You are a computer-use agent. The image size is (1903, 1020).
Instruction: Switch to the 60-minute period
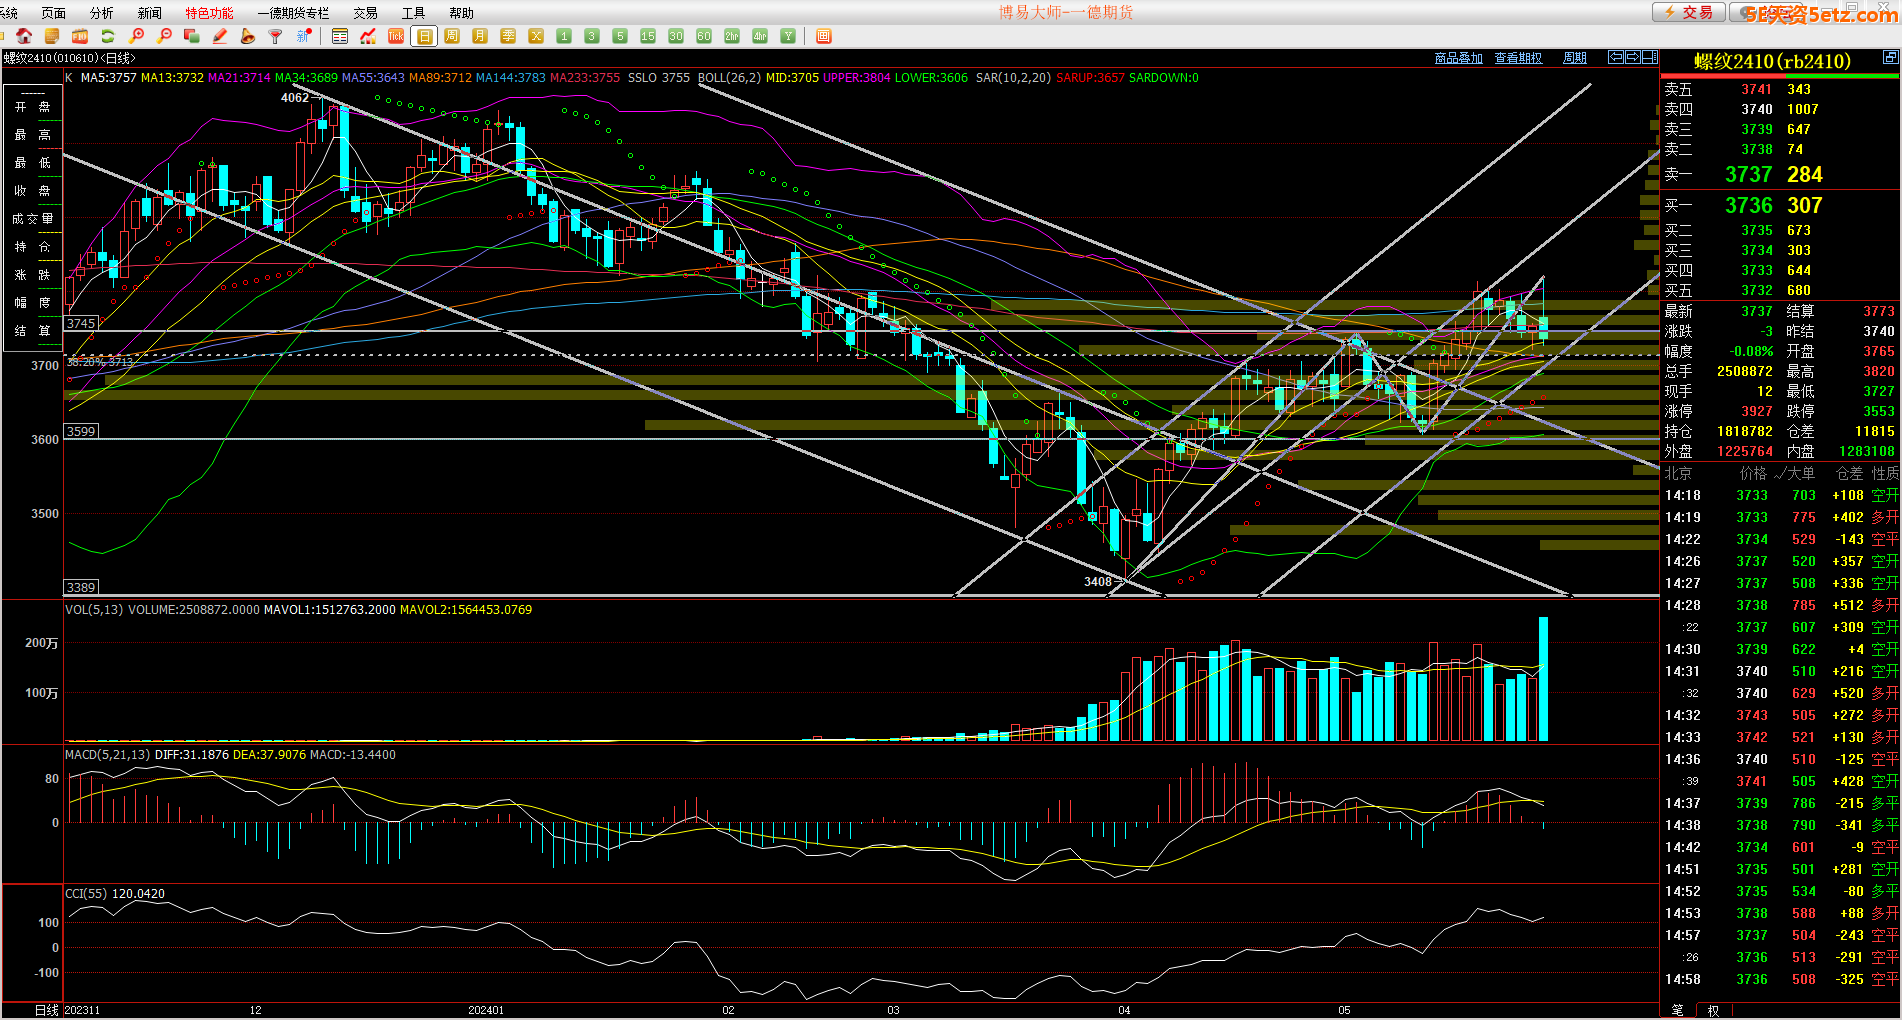pyautogui.click(x=704, y=36)
